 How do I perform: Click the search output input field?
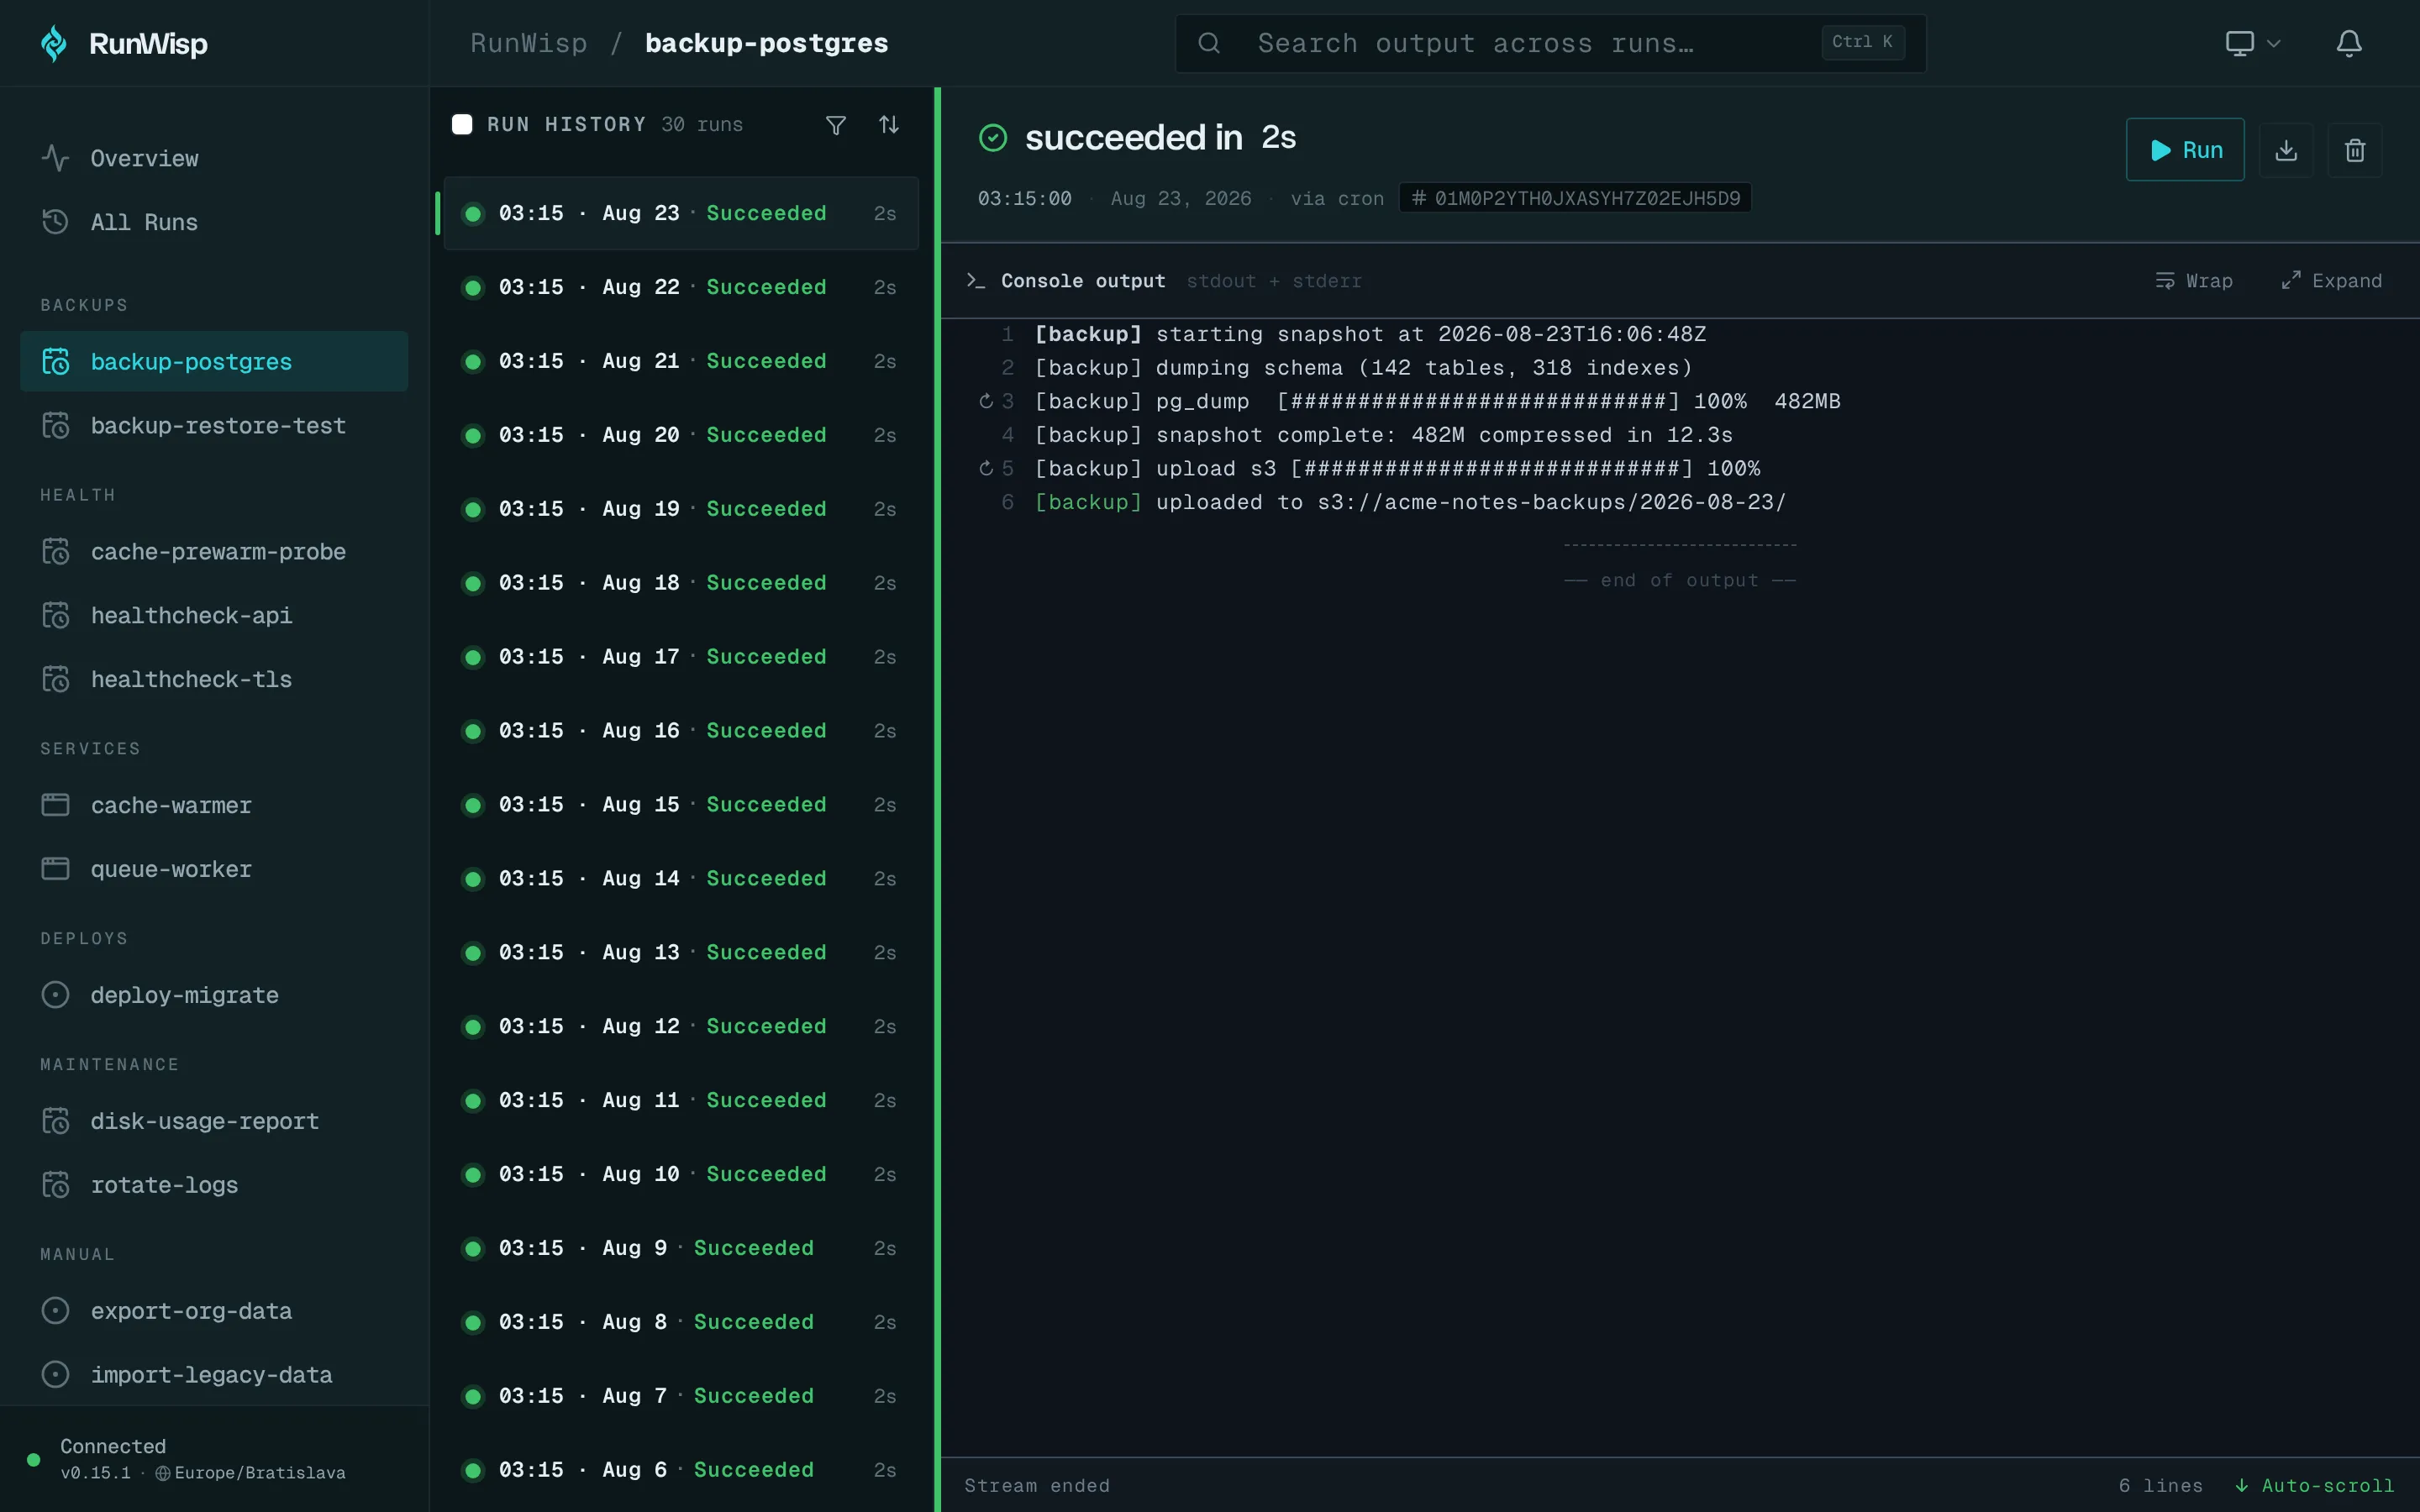[1550, 43]
